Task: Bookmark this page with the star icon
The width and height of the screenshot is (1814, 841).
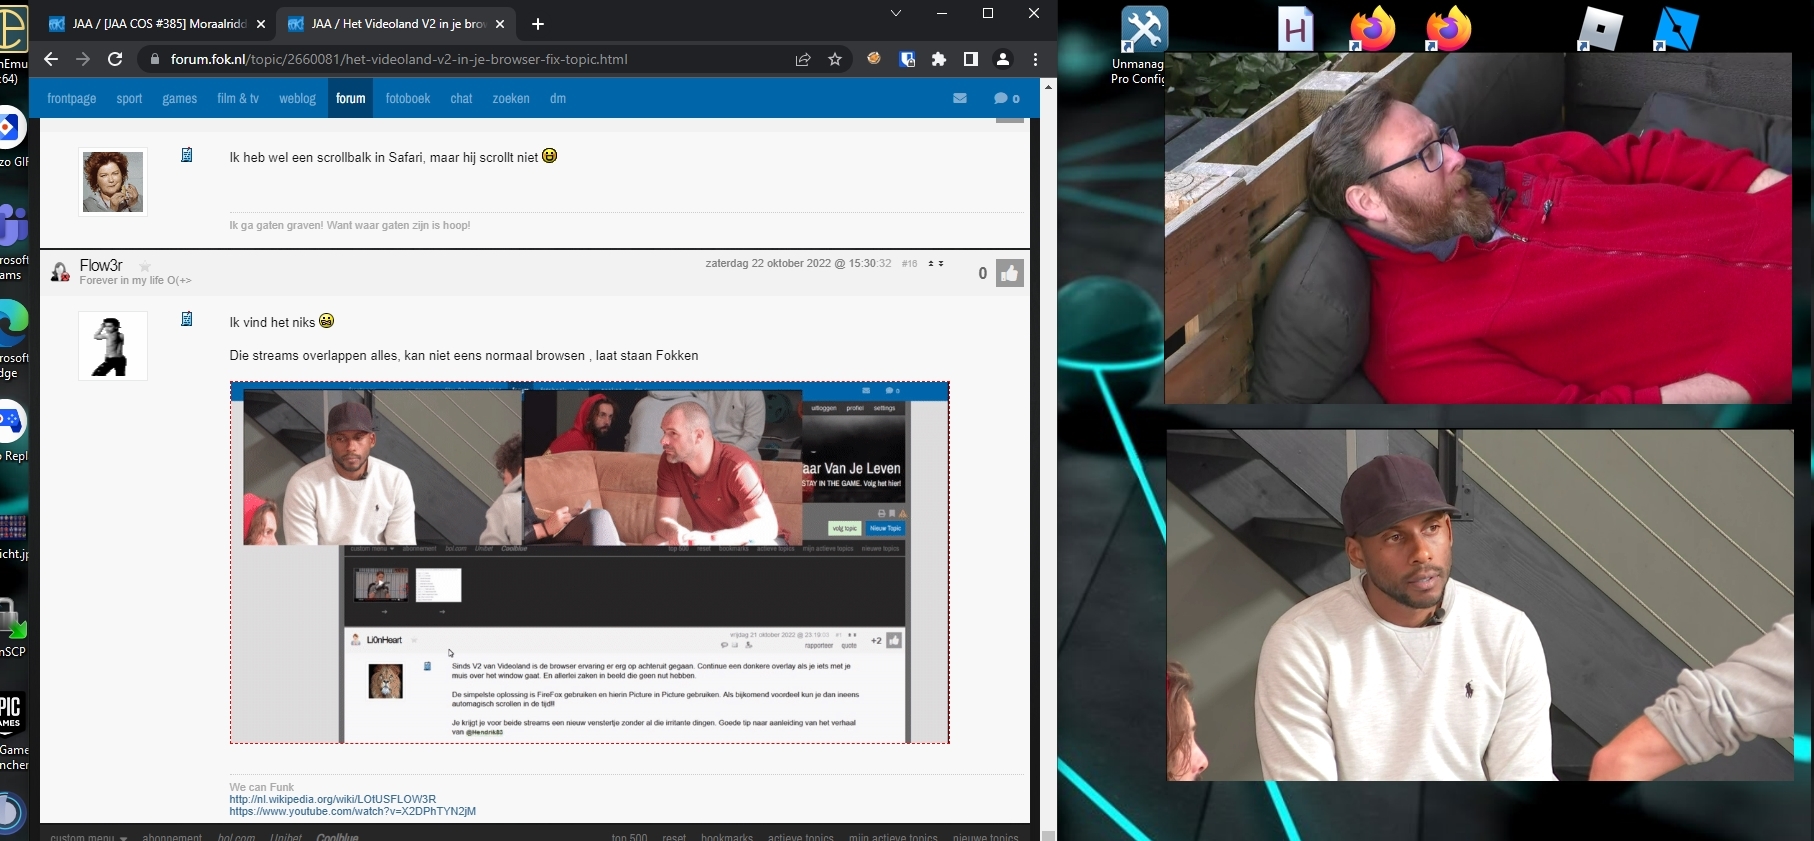Action: pos(835,59)
